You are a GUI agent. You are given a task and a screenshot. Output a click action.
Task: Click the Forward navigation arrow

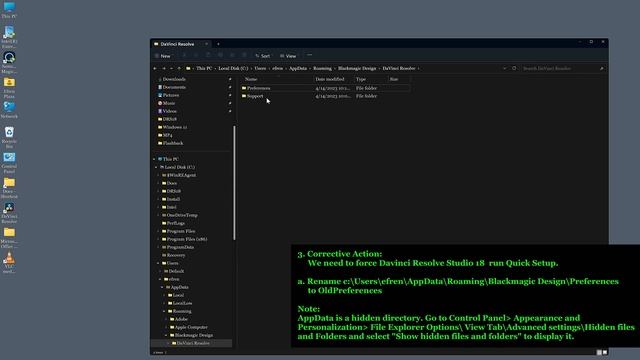[x=164, y=69]
